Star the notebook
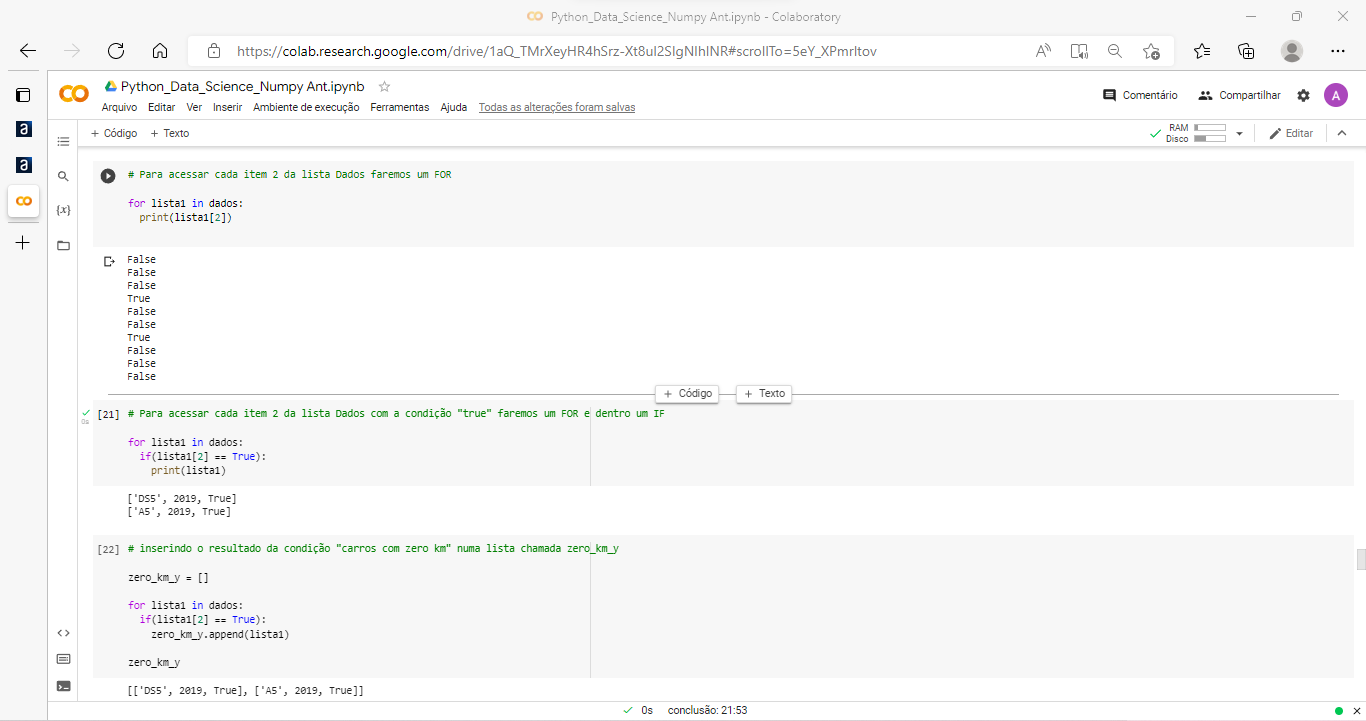1366x721 pixels. (384, 86)
